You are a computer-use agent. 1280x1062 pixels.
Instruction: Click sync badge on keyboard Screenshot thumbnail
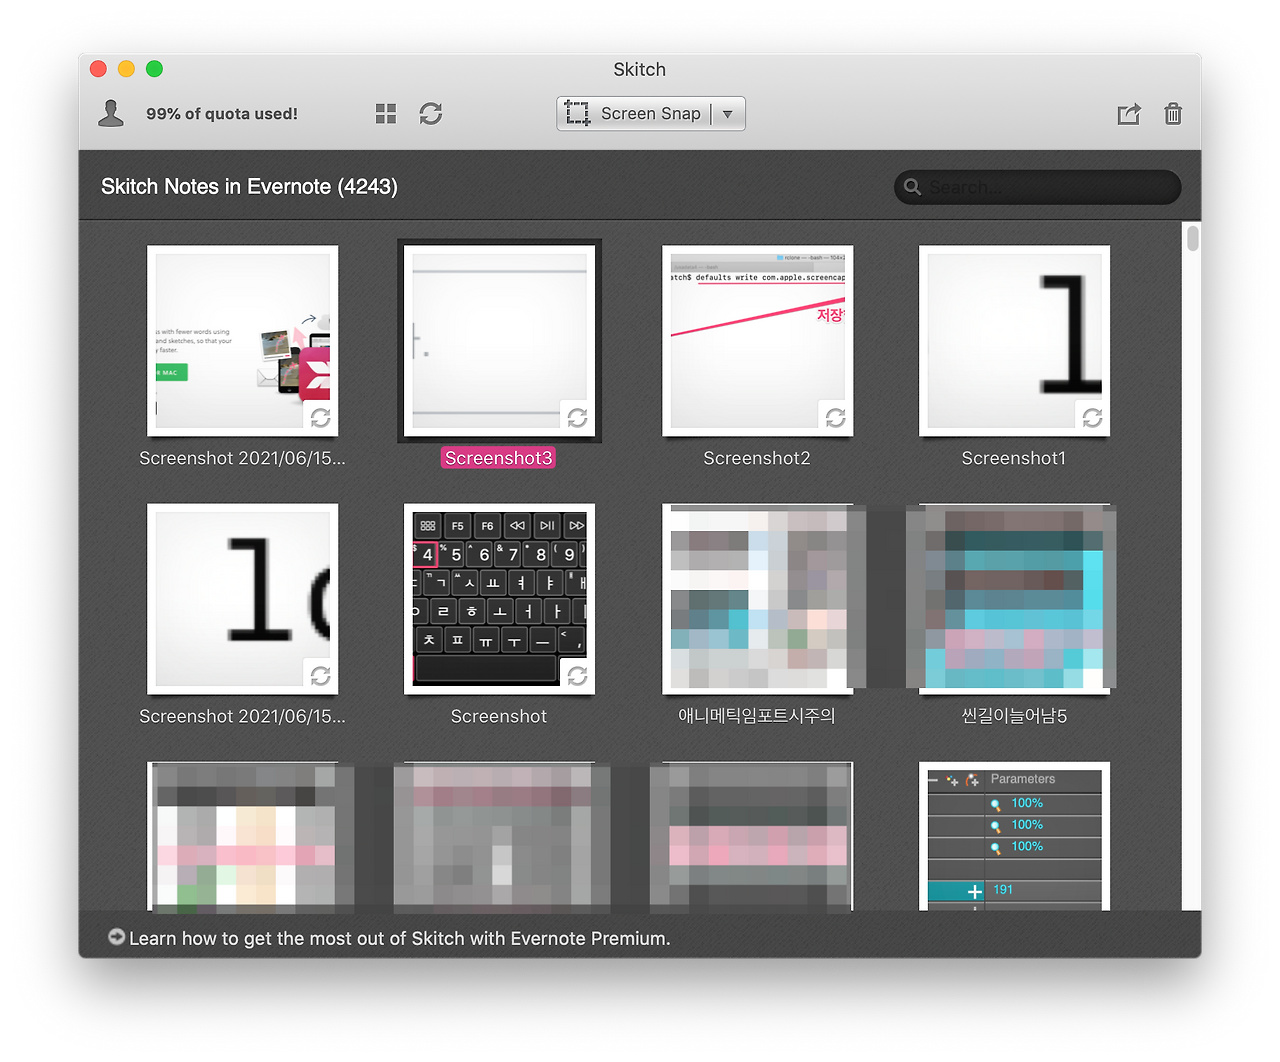pyautogui.click(x=578, y=676)
